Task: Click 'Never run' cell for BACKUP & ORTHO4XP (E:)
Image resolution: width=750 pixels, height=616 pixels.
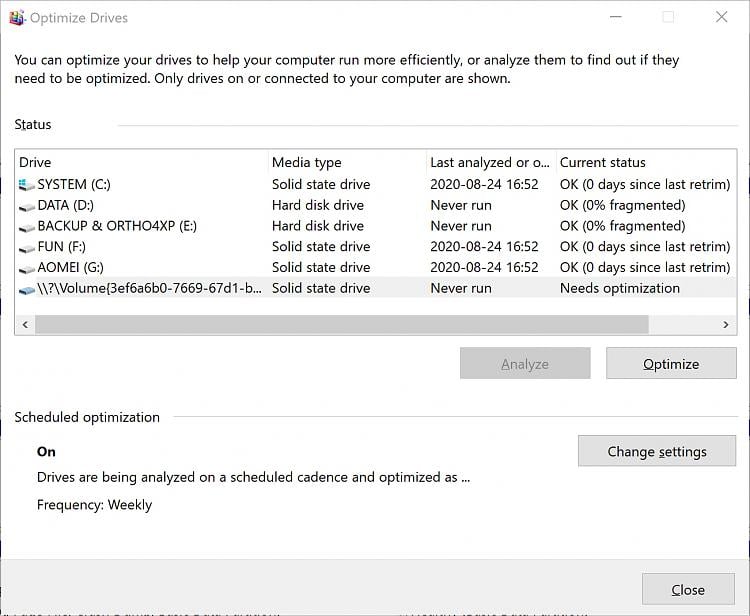Action: [x=461, y=226]
